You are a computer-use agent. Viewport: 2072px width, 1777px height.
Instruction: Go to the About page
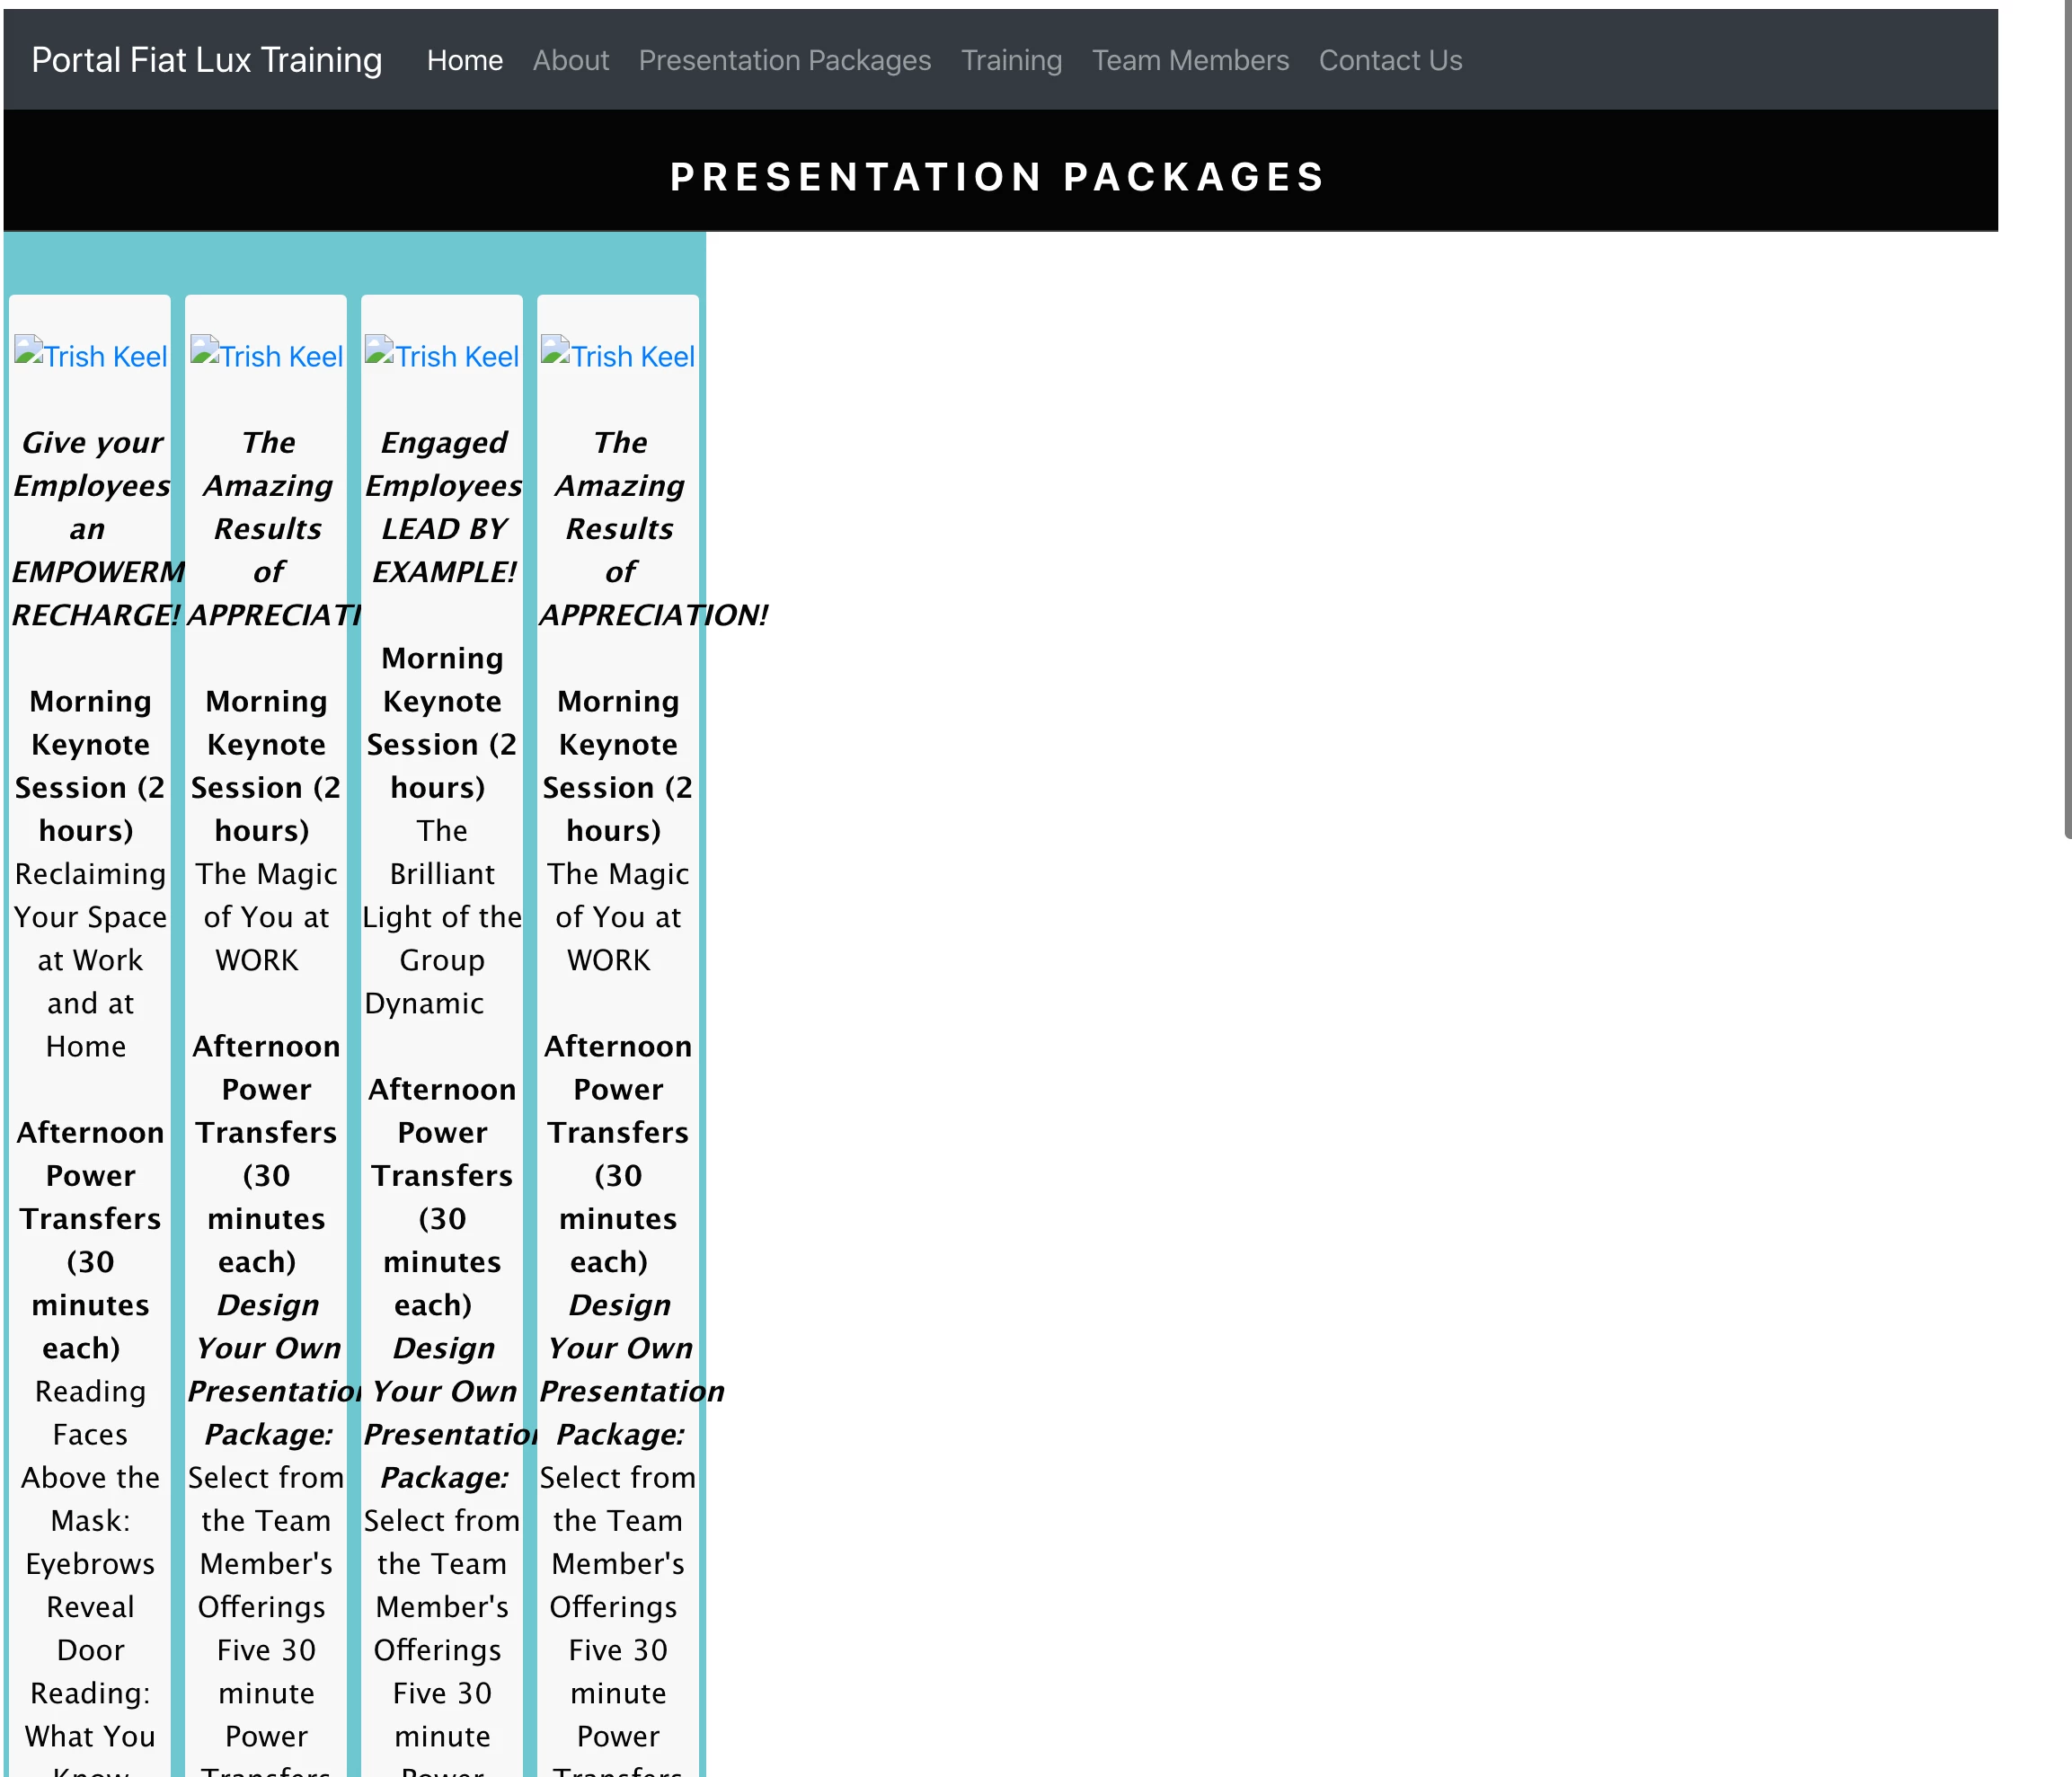coord(570,60)
